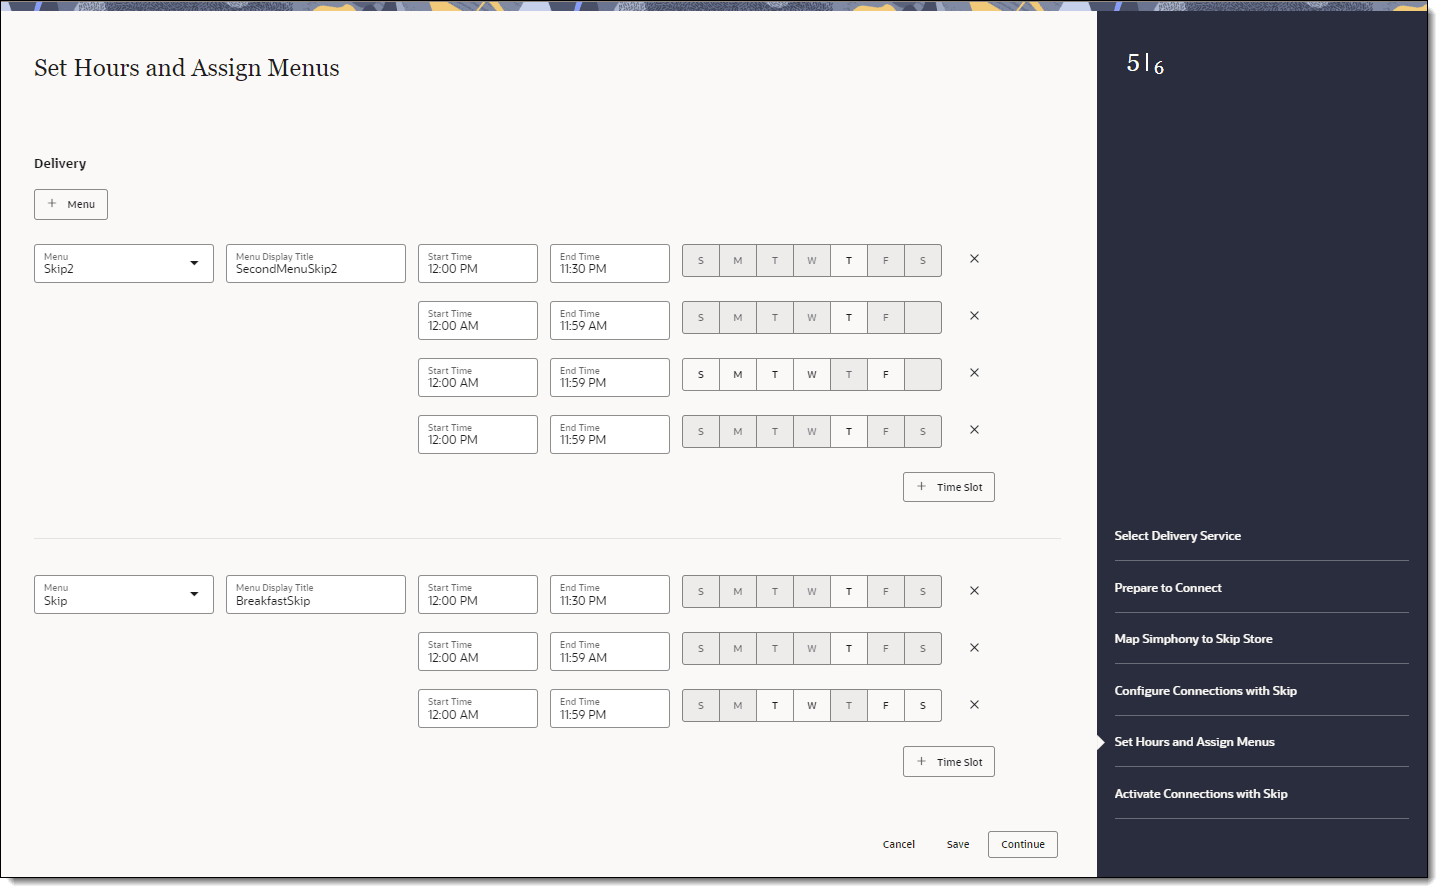Screen dimensions: 1443x893
Task: Click End Time 11:30 PM in BreakfastSkip row
Action: (610, 595)
